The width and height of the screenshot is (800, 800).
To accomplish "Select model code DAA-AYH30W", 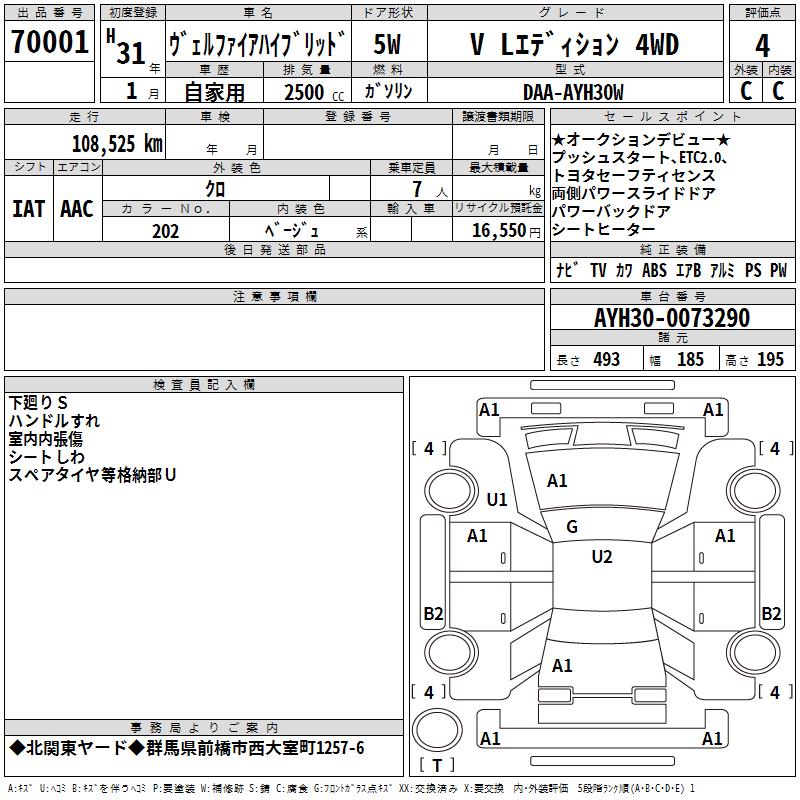I will point(573,92).
